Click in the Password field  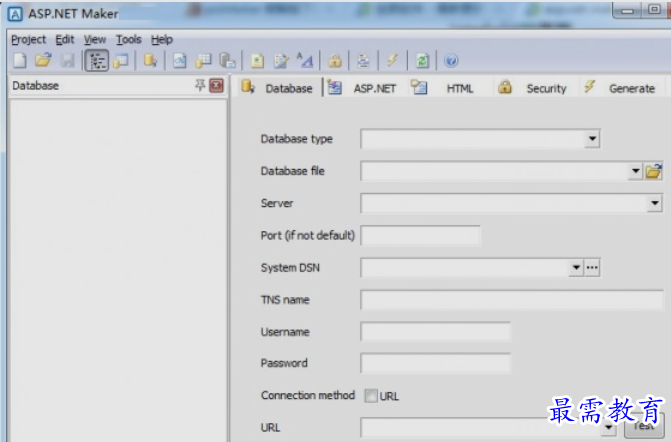click(436, 363)
